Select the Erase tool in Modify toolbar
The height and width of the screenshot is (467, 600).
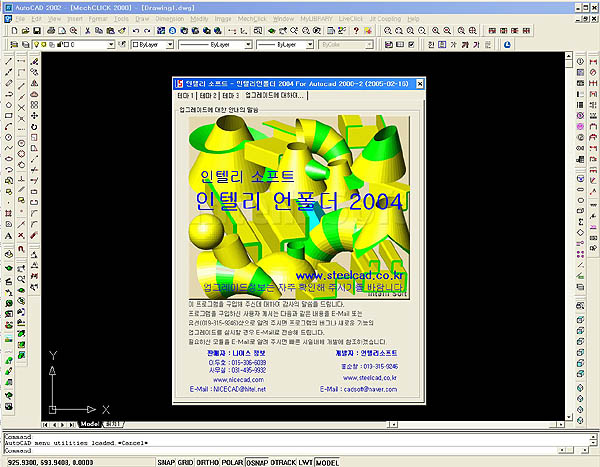[x=34, y=61]
